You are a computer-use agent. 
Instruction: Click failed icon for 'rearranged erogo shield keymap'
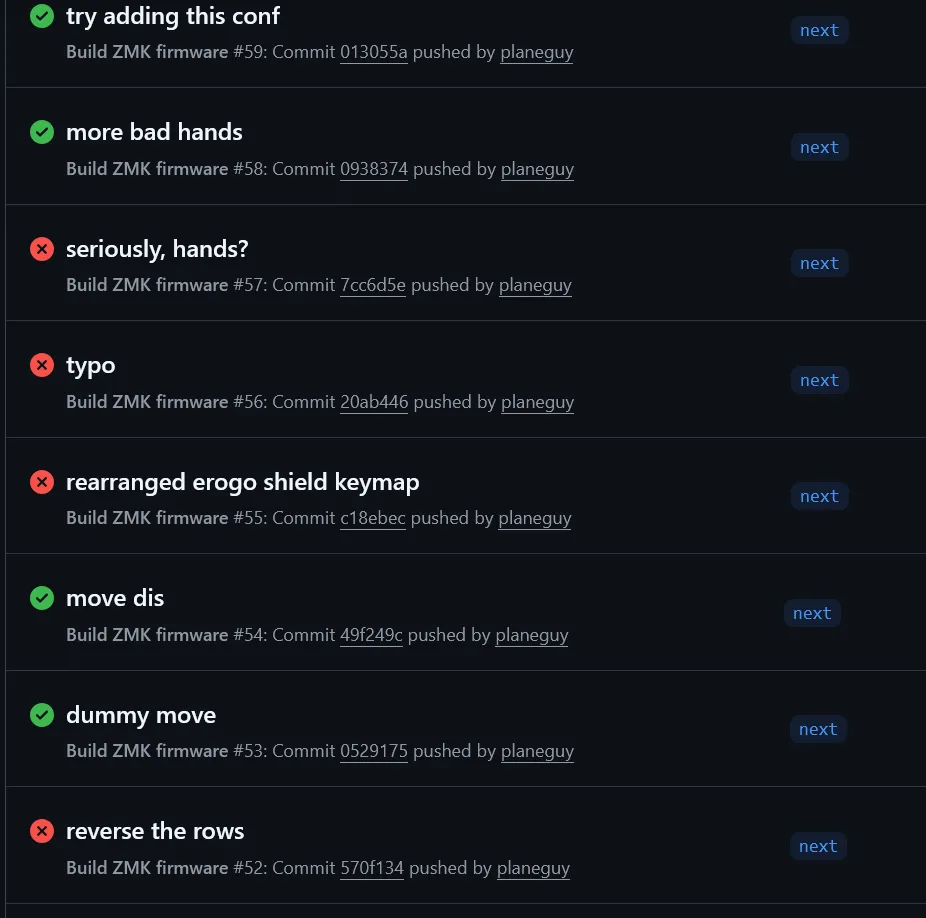pyautogui.click(x=42, y=482)
